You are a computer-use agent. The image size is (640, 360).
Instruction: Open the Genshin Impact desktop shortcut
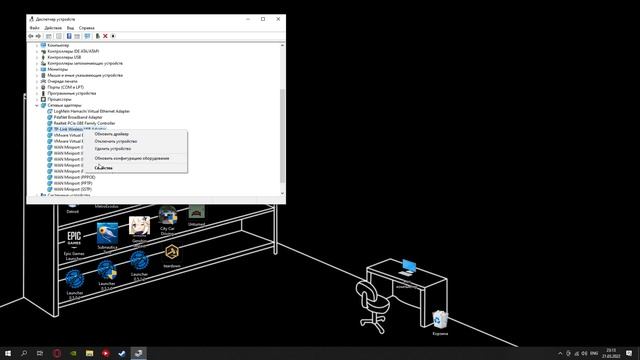(x=139, y=231)
